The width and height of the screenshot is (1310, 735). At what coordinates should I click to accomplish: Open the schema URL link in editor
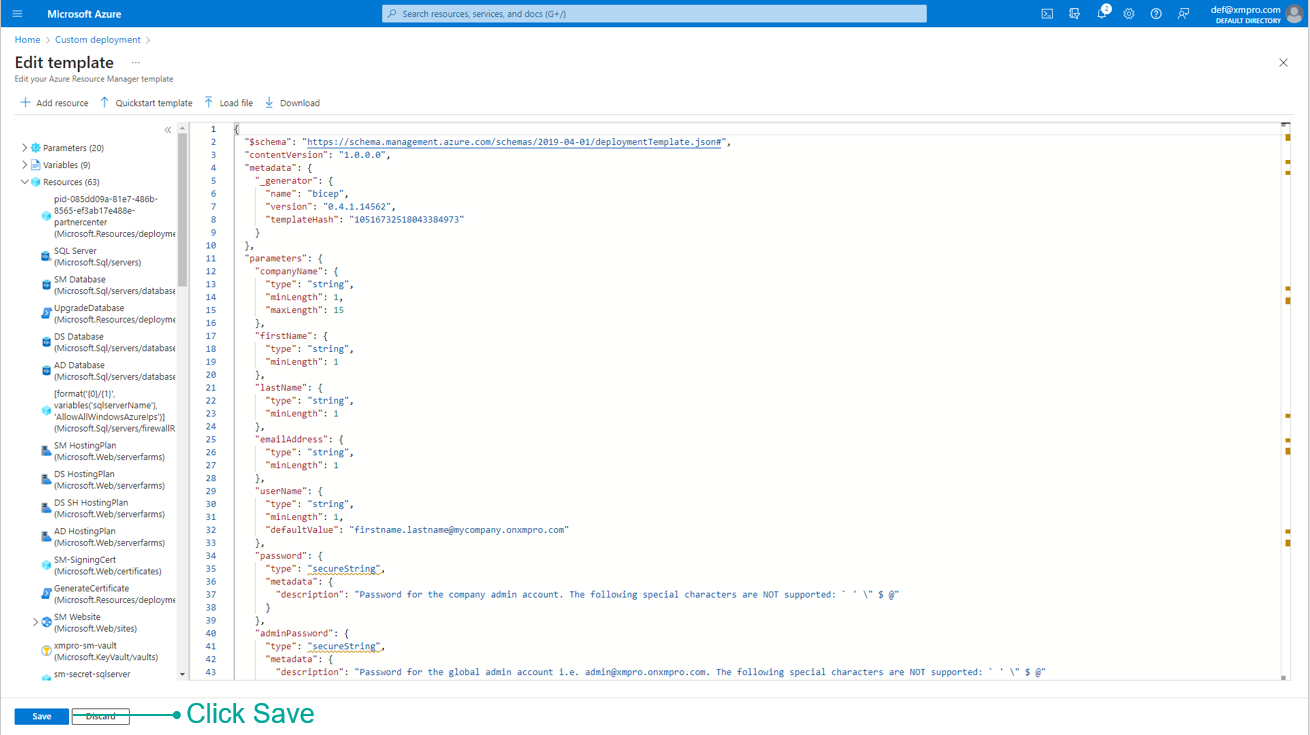(x=514, y=142)
